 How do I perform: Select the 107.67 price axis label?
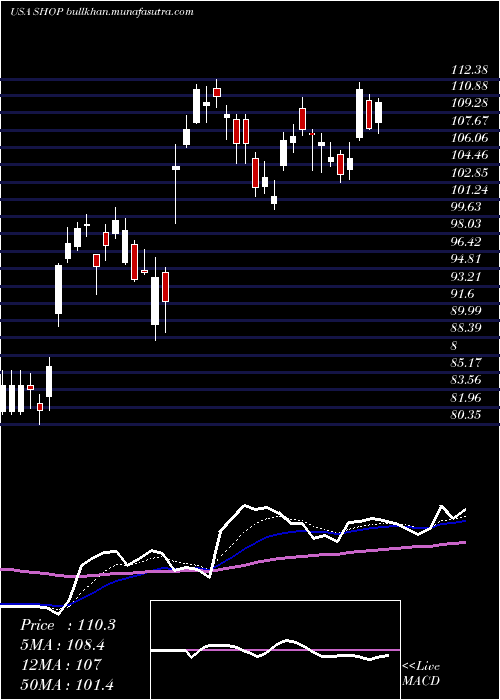click(469, 121)
